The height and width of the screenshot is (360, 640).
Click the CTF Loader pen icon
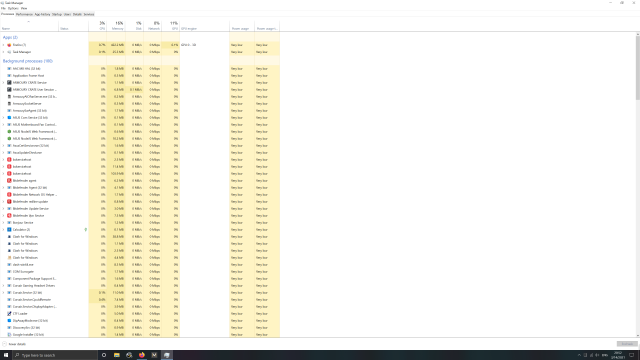9,313
